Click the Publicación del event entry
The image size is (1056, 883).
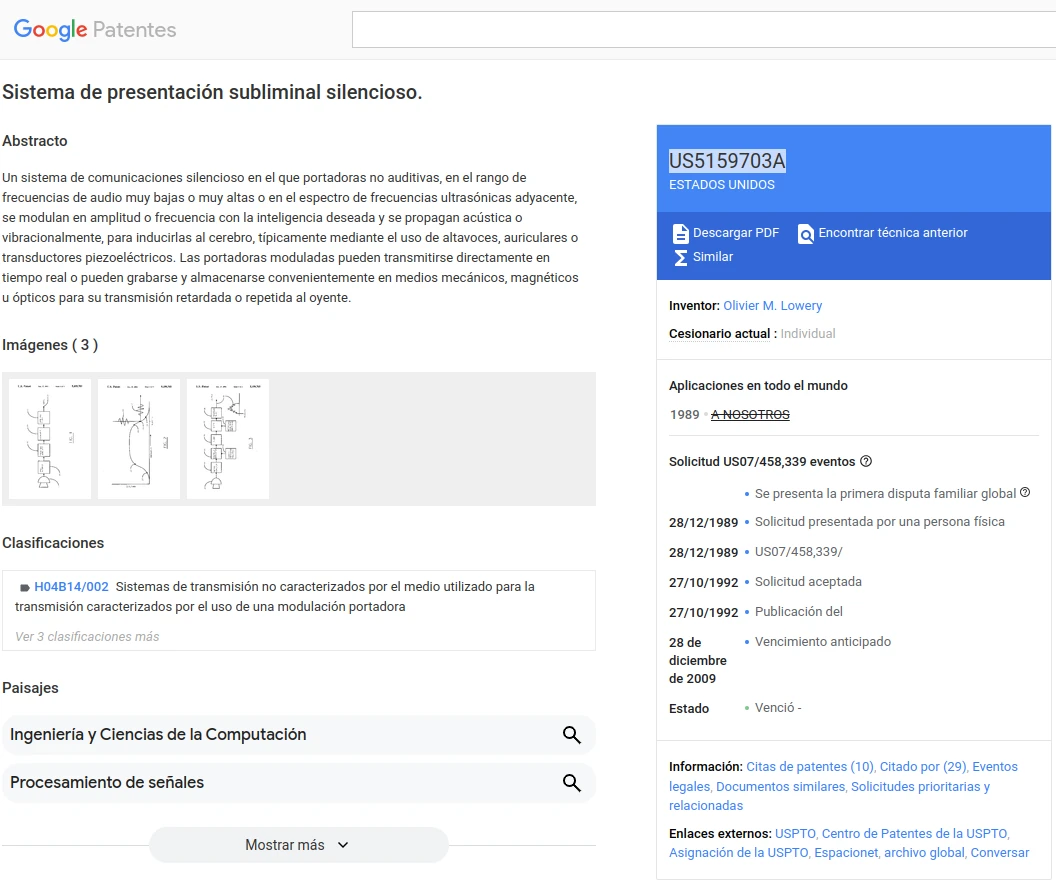coord(799,612)
